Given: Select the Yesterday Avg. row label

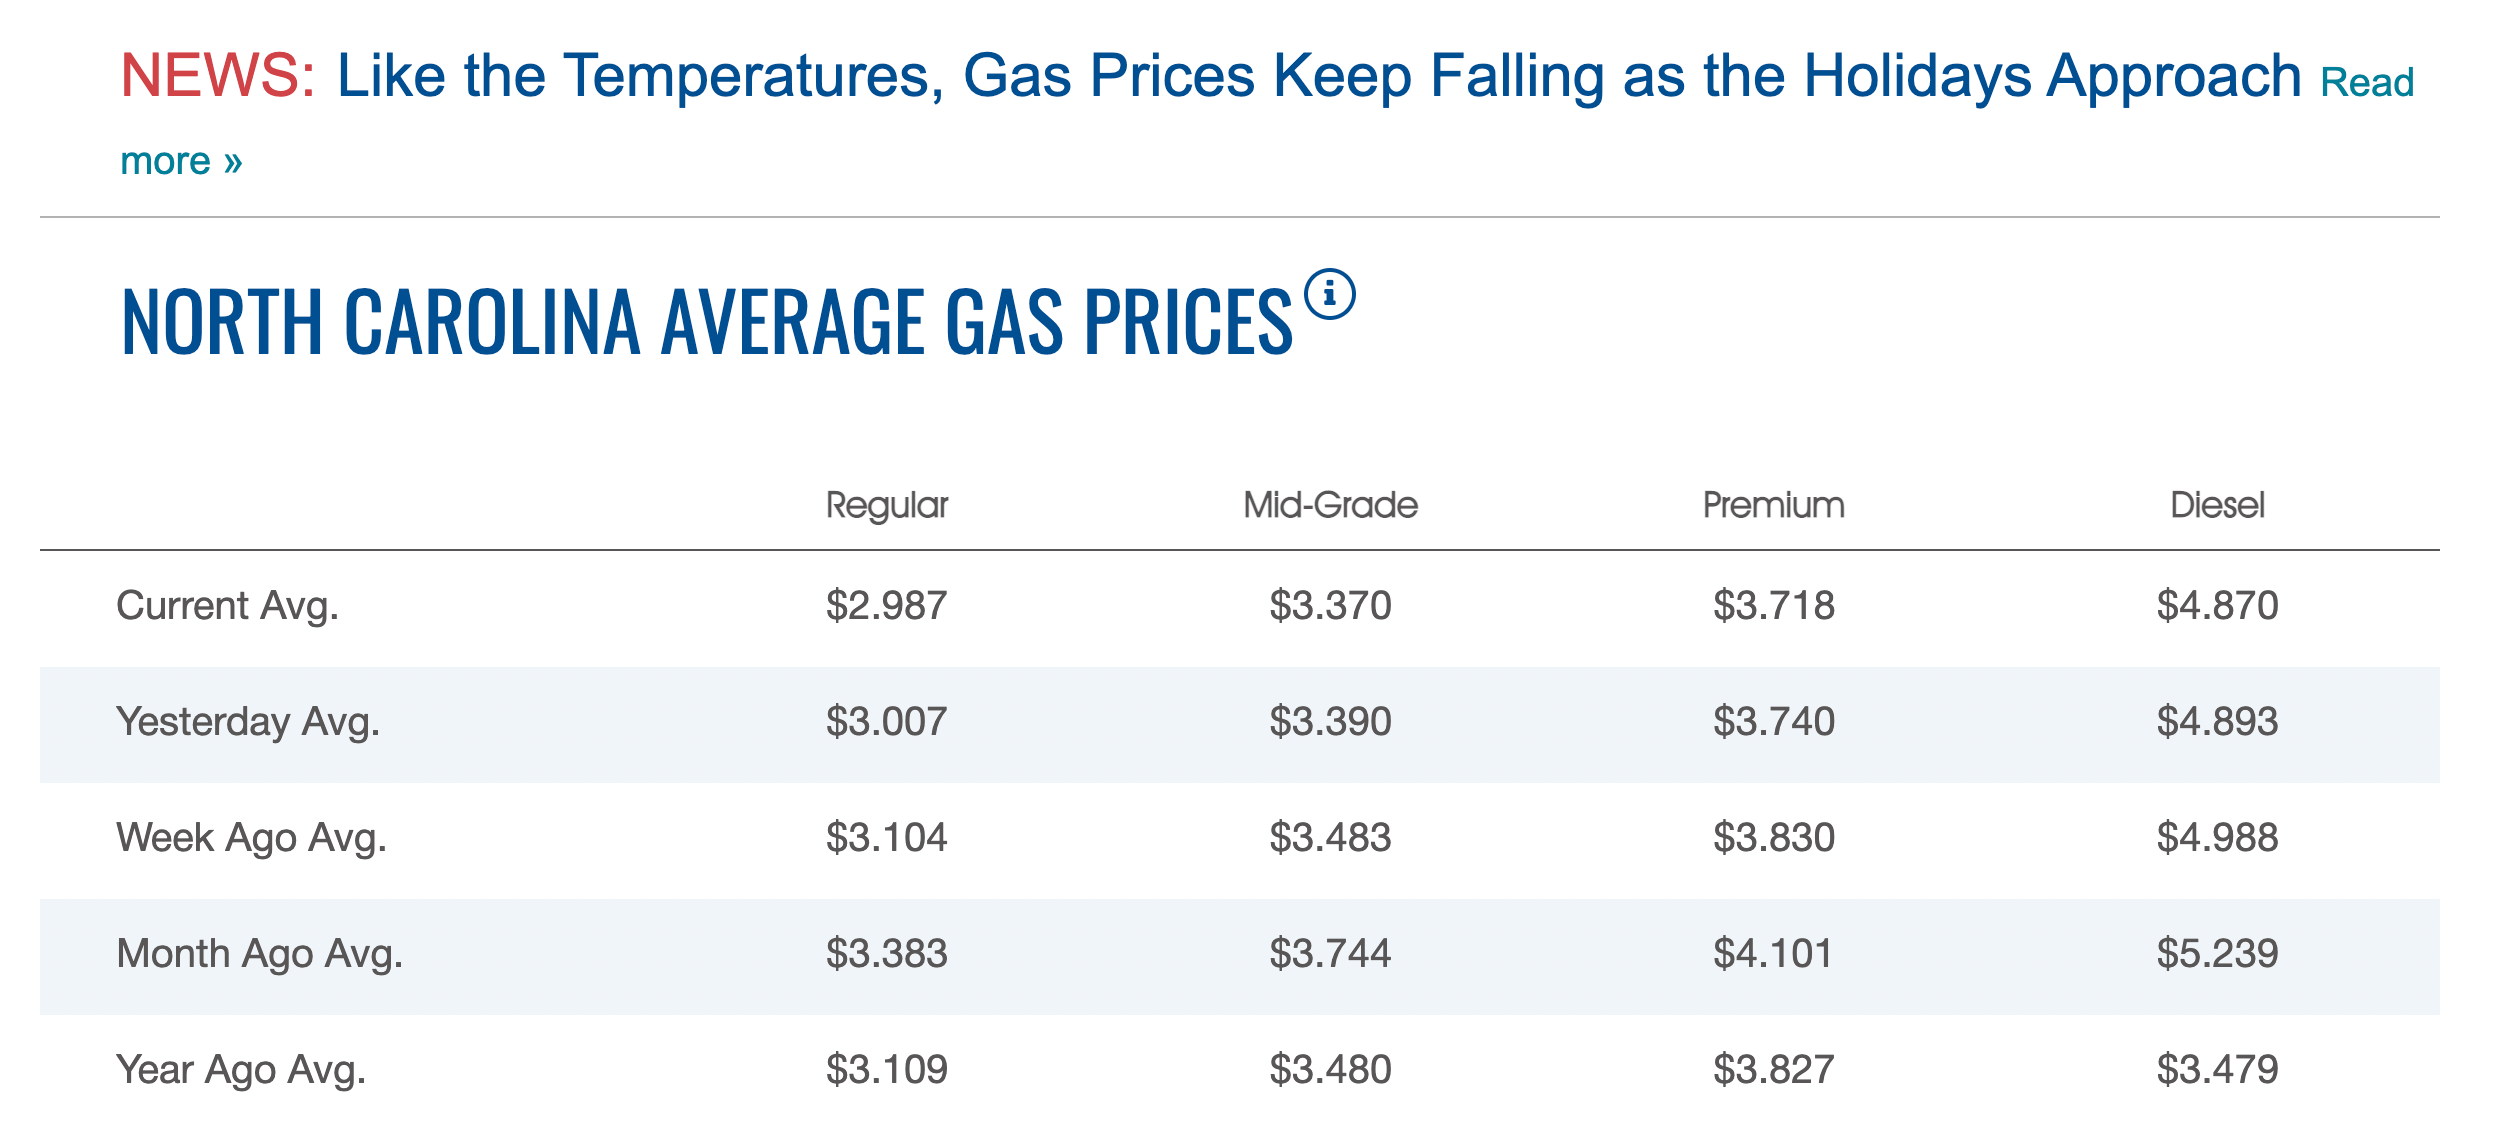Looking at the screenshot, I should (248, 722).
